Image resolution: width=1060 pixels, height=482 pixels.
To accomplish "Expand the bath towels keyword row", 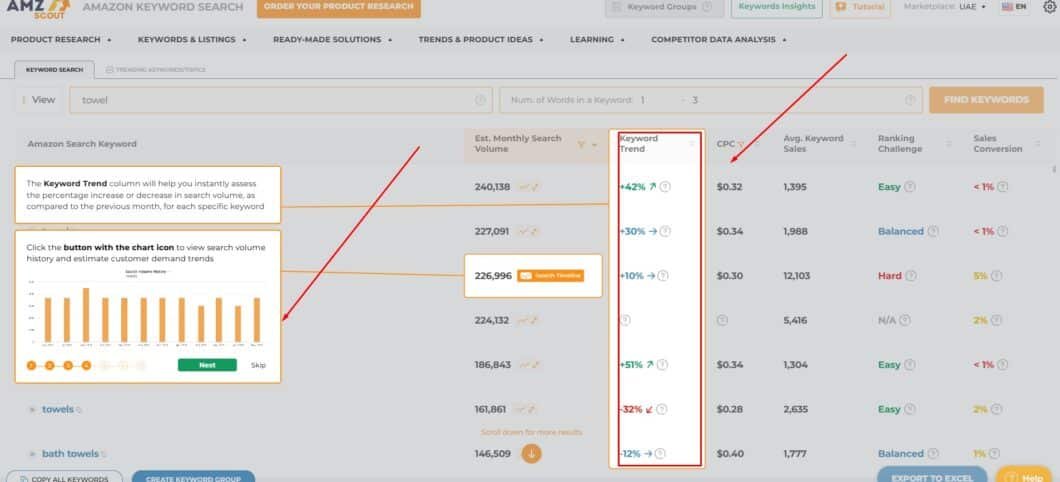I will (32, 454).
